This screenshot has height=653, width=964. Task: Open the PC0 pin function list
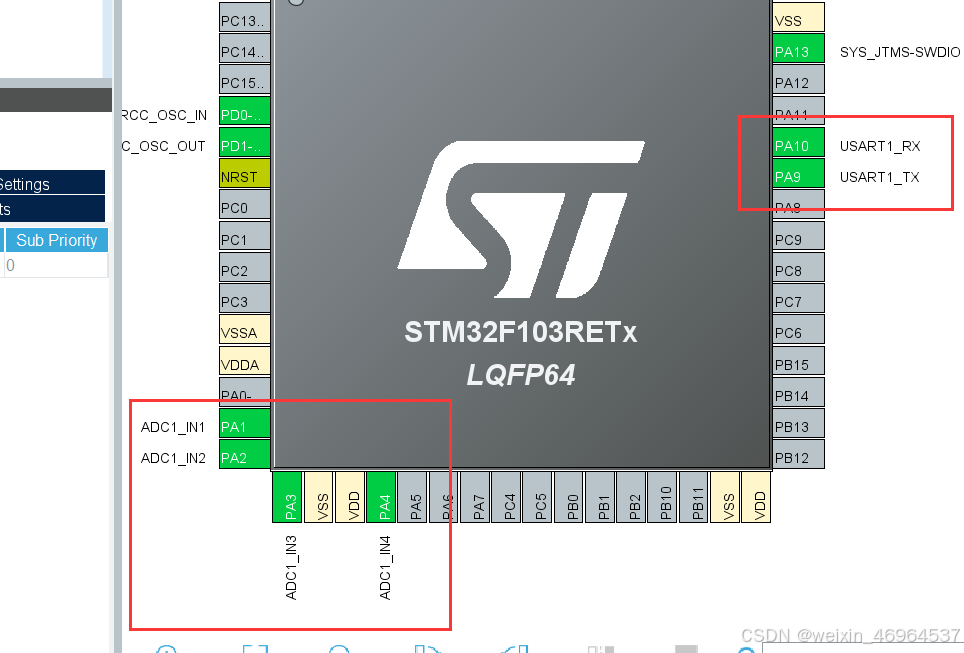pos(243,206)
